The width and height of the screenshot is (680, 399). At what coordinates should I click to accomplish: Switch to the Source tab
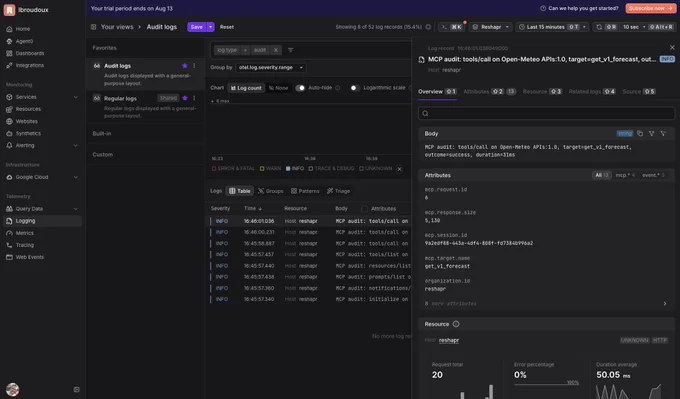[x=638, y=92]
